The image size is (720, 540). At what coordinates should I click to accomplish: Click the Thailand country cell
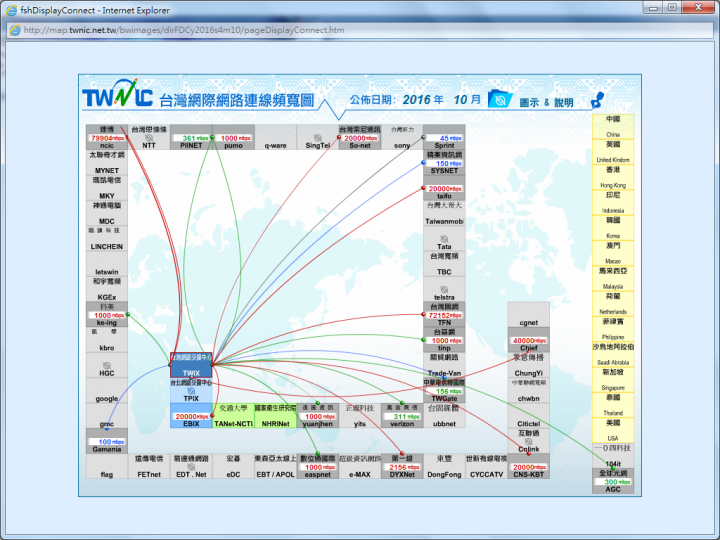click(x=613, y=405)
